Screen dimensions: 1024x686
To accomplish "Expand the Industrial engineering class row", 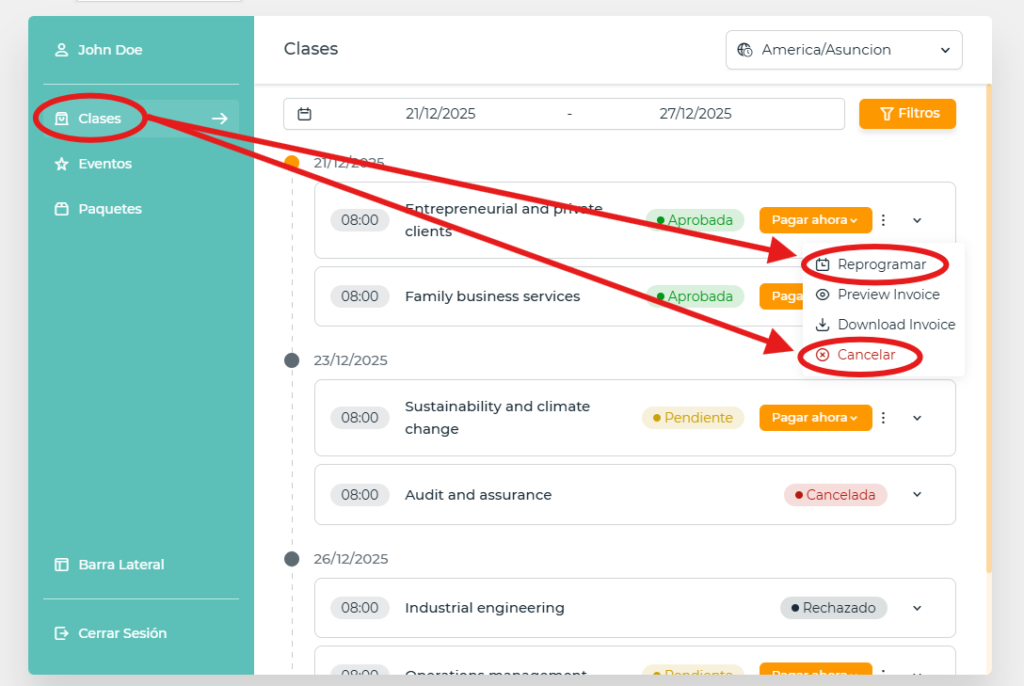I will (x=917, y=608).
